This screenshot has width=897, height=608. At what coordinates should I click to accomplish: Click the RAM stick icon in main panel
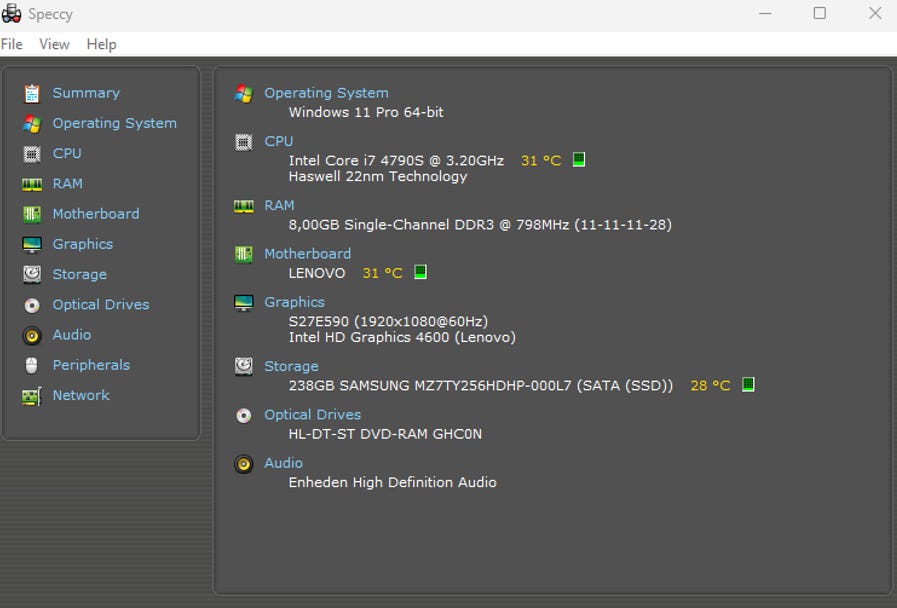click(244, 206)
